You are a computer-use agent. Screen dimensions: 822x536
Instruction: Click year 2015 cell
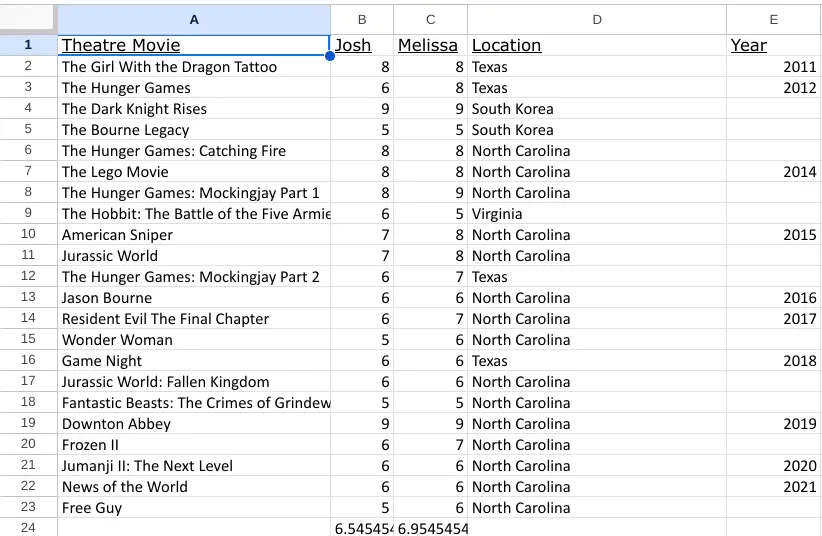coord(774,234)
